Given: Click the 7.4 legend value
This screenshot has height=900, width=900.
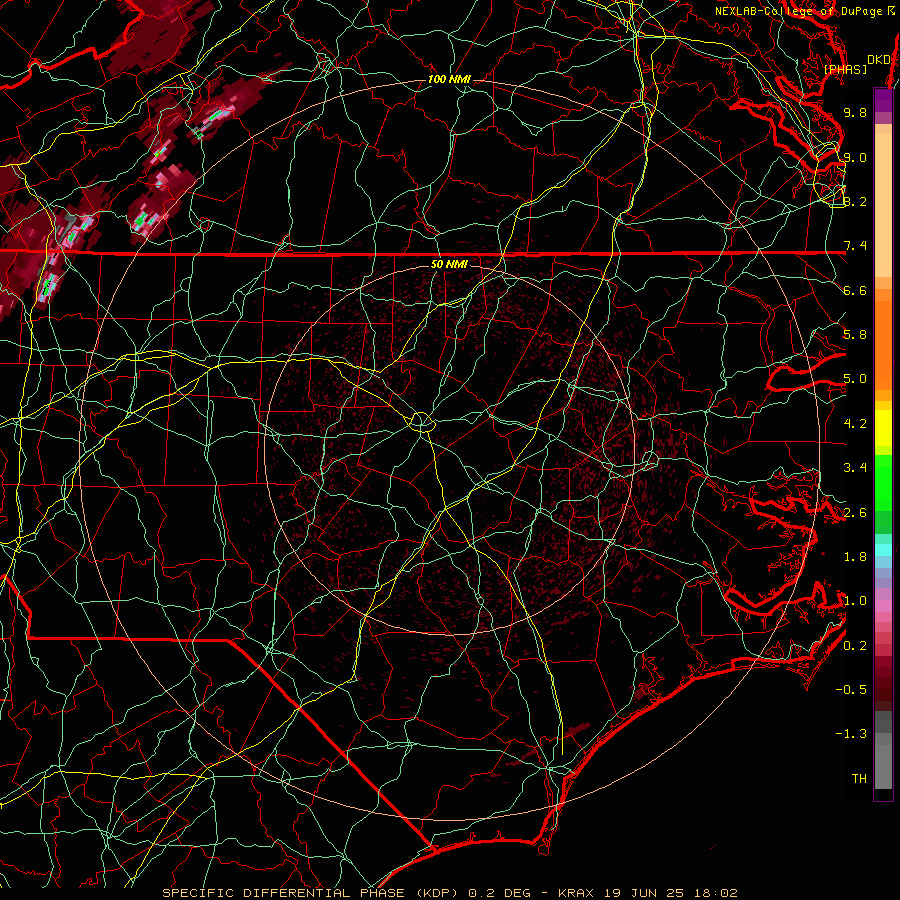Looking at the screenshot, I should (x=855, y=246).
